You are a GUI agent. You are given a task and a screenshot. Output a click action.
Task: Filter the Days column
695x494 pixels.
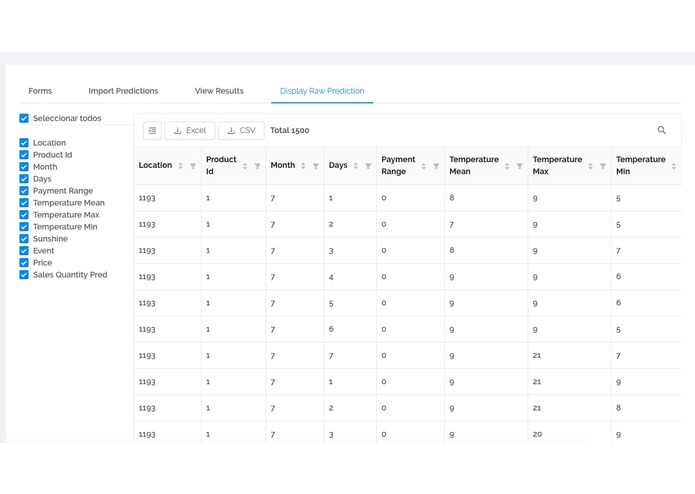(368, 166)
